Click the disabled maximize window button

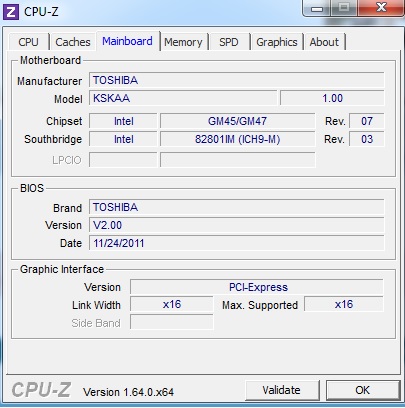(344, 8)
